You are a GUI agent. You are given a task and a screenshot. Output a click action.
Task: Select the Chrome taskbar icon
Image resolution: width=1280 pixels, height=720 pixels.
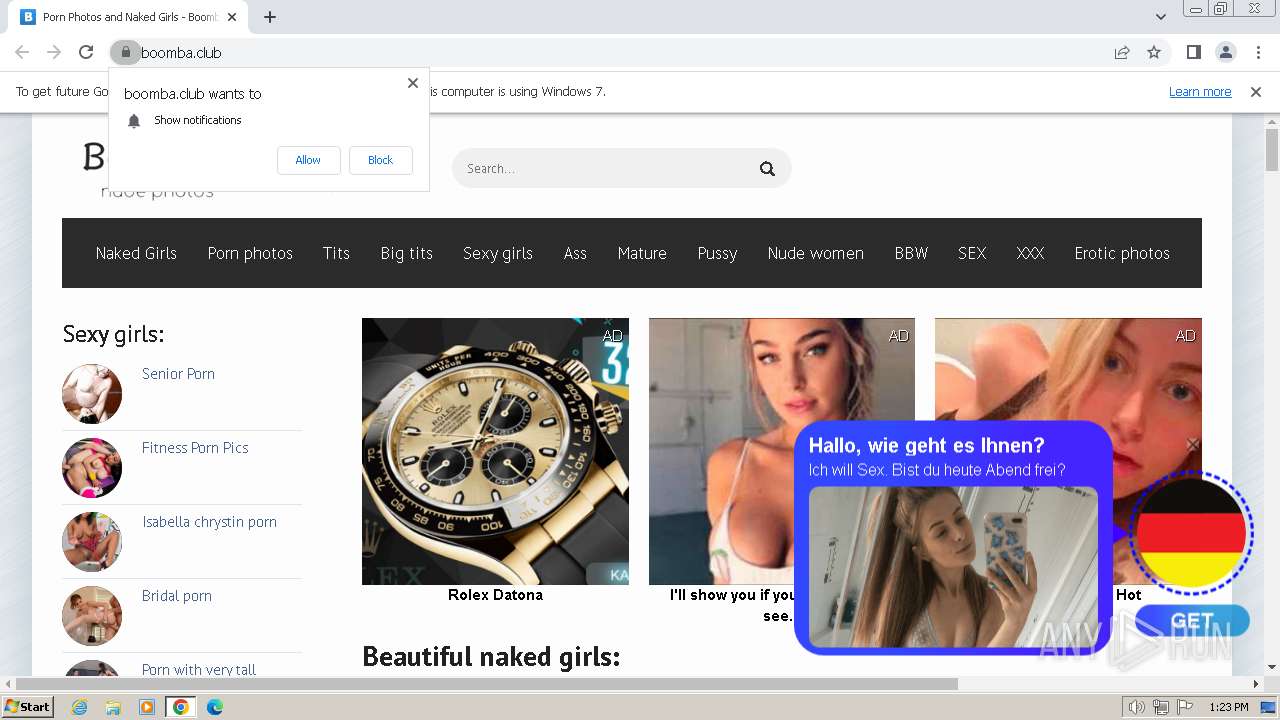(x=180, y=707)
